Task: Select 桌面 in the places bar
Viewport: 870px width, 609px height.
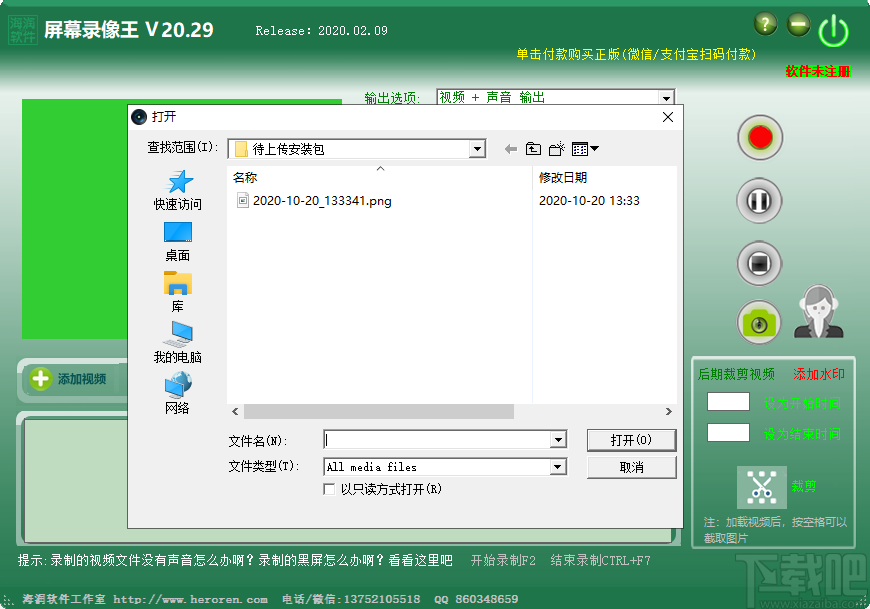Action: [x=178, y=242]
